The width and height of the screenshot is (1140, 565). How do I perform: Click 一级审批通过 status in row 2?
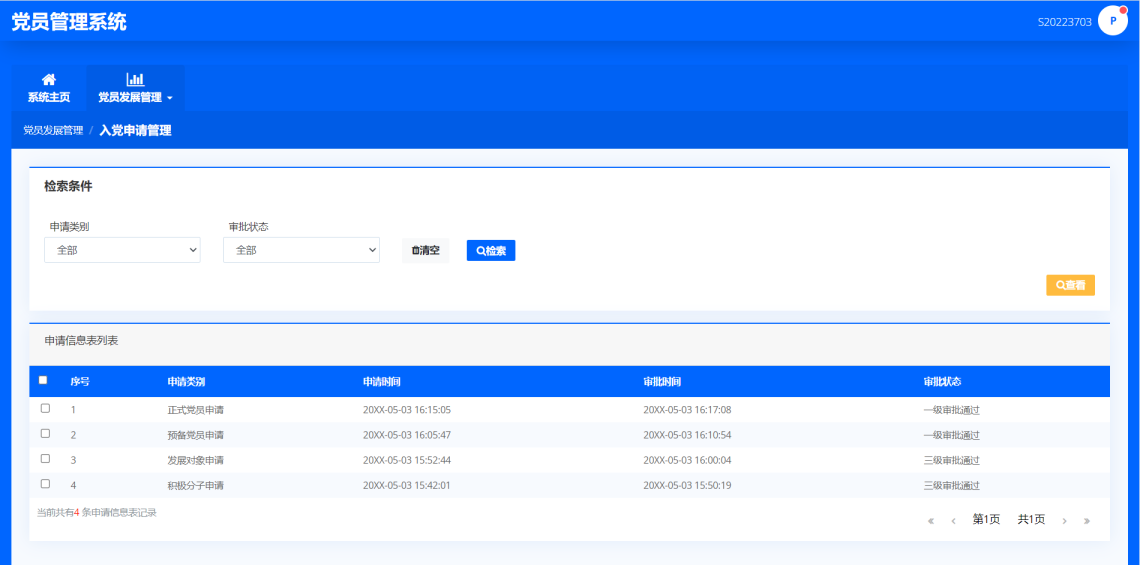click(952, 435)
